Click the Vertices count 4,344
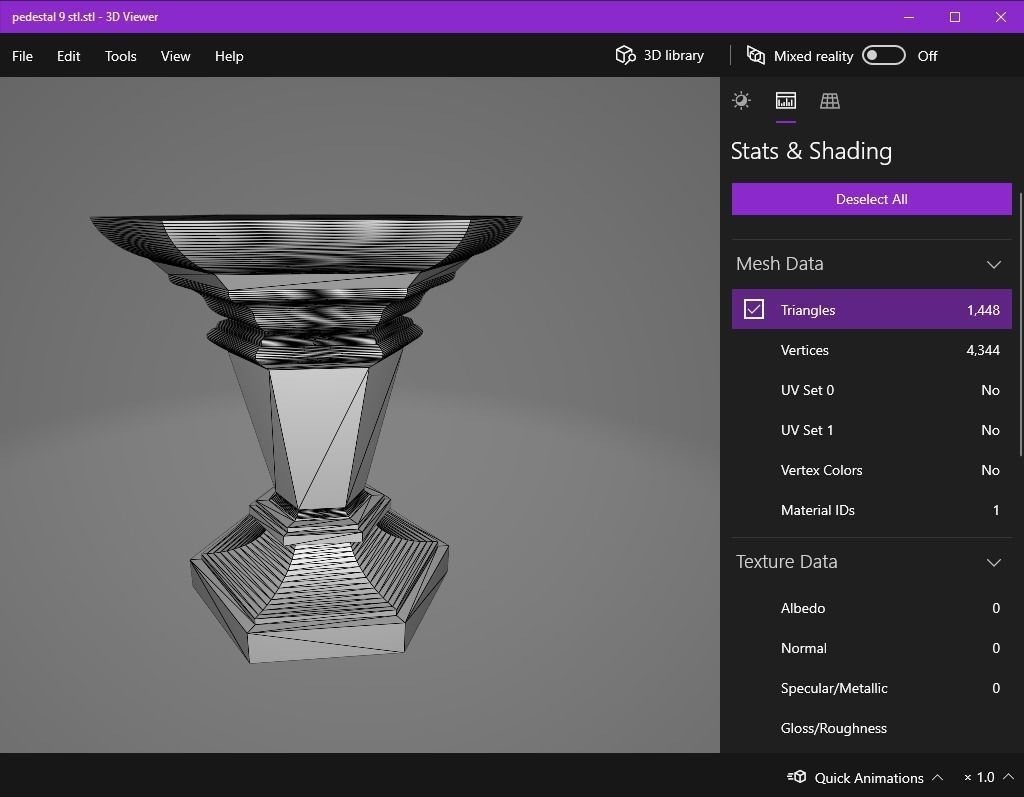The image size is (1024, 797). pyautogui.click(x=983, y=350)
